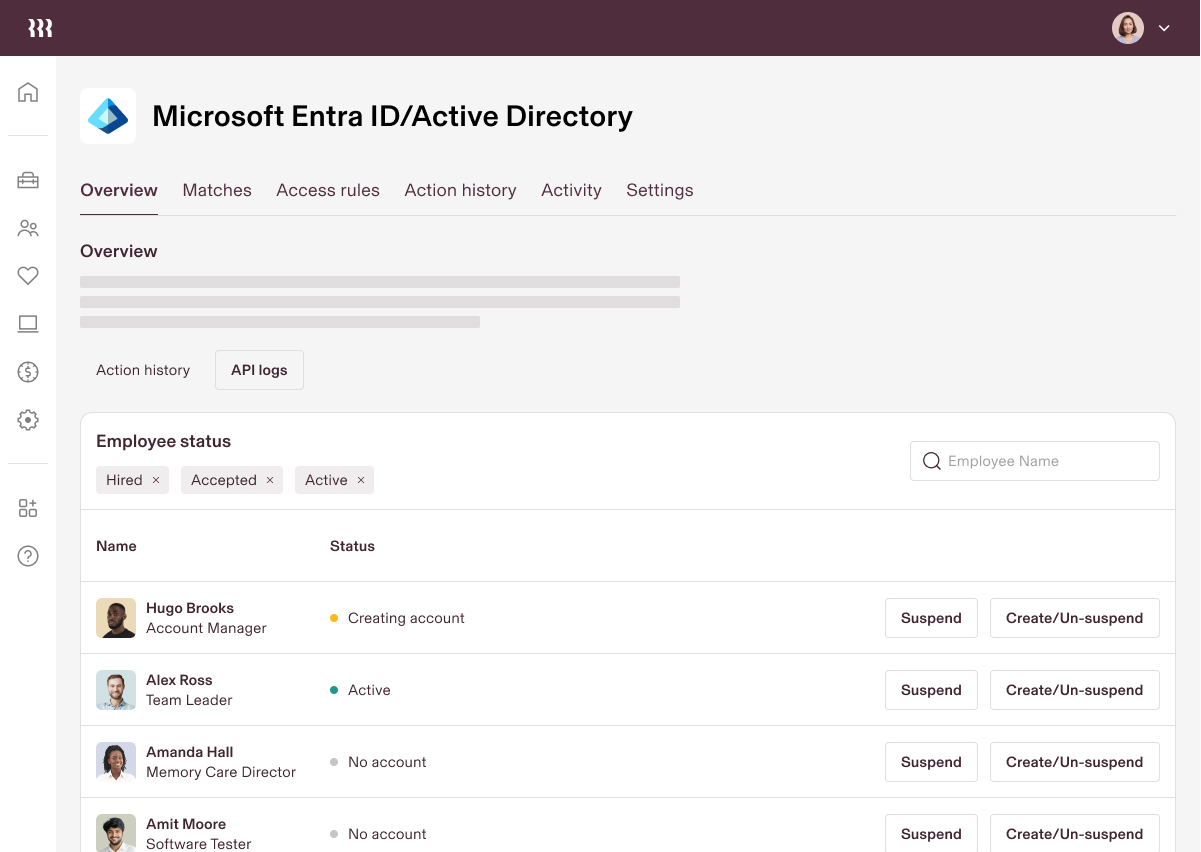This screenshot has height=852, width=1201.
Task: Click the Creating account status text
Action: pyautogui.click(x=406, y=618)
